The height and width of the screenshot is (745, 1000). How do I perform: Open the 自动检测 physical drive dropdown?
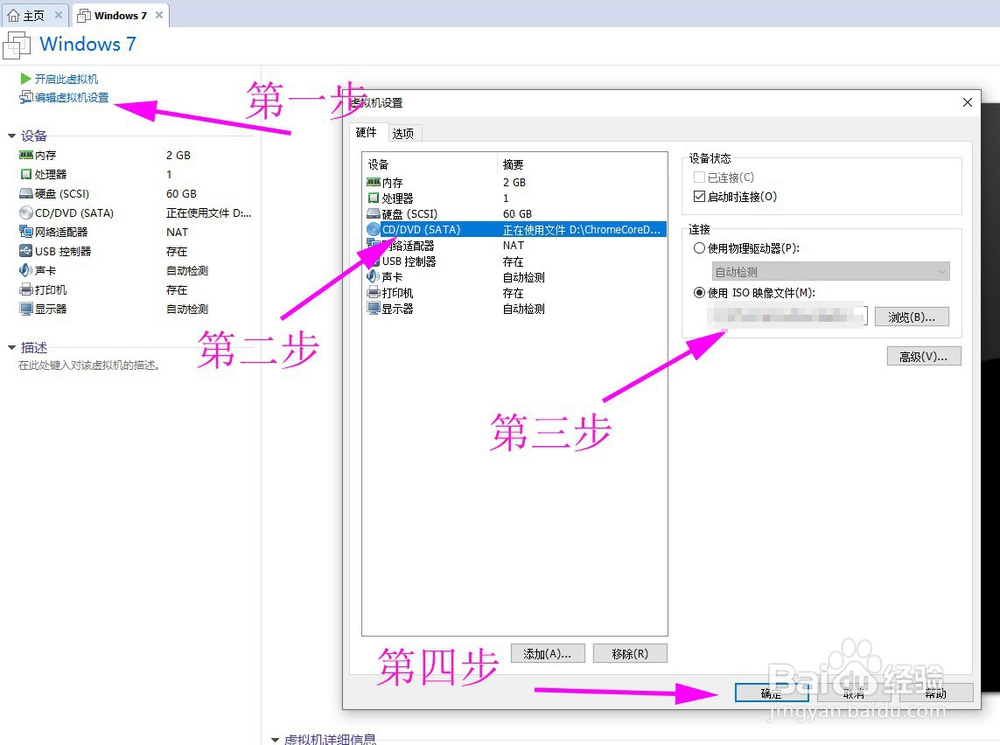point(830,272)
